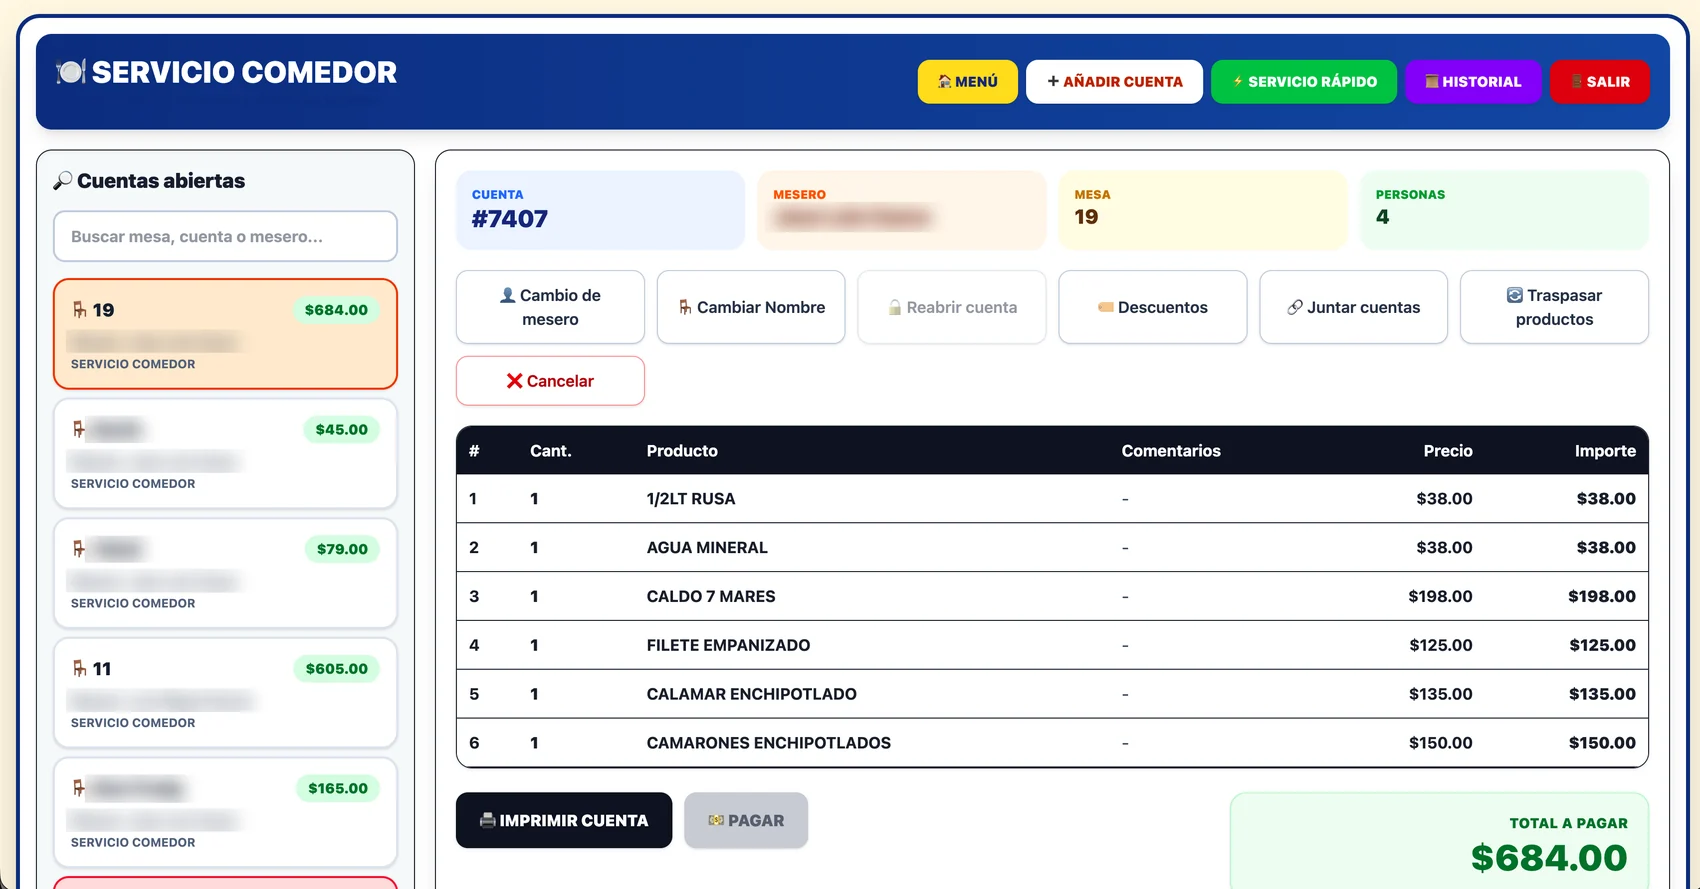Focus the Buscar mesa search field
This screenshot has height=889, width=1700.
[225, 236]
